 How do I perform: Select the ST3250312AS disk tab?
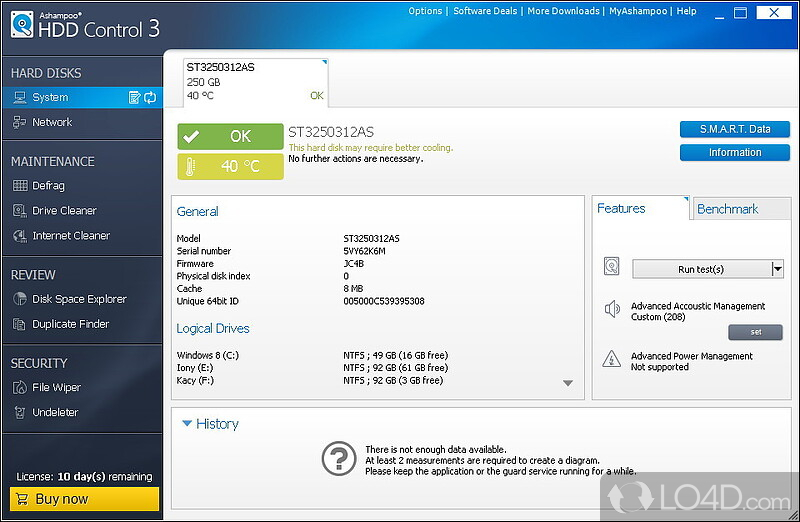pyautogui.click(x=255, y=82)
